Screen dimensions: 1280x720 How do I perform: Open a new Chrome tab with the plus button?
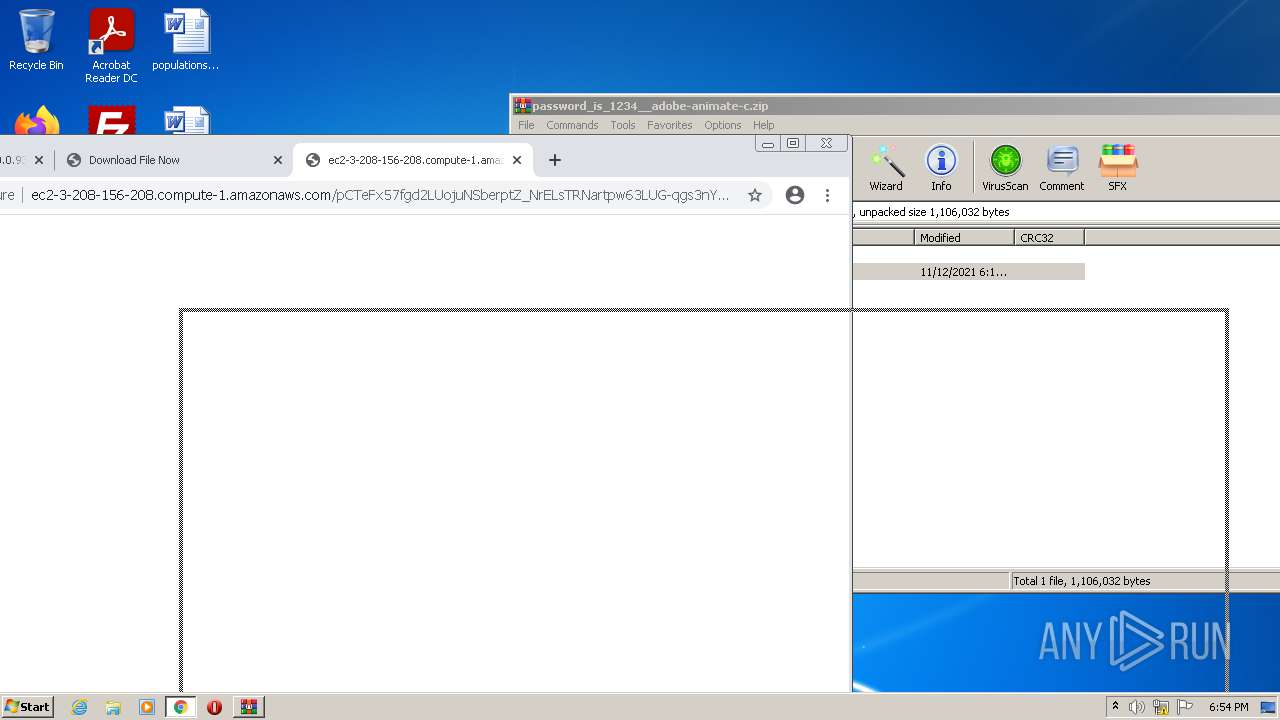tap(555, 160)
